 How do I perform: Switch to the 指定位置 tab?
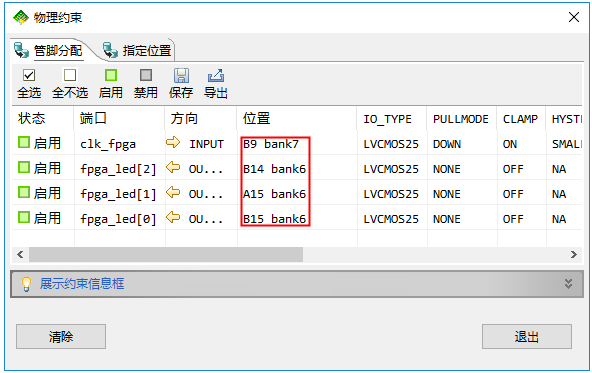[137, 50]
